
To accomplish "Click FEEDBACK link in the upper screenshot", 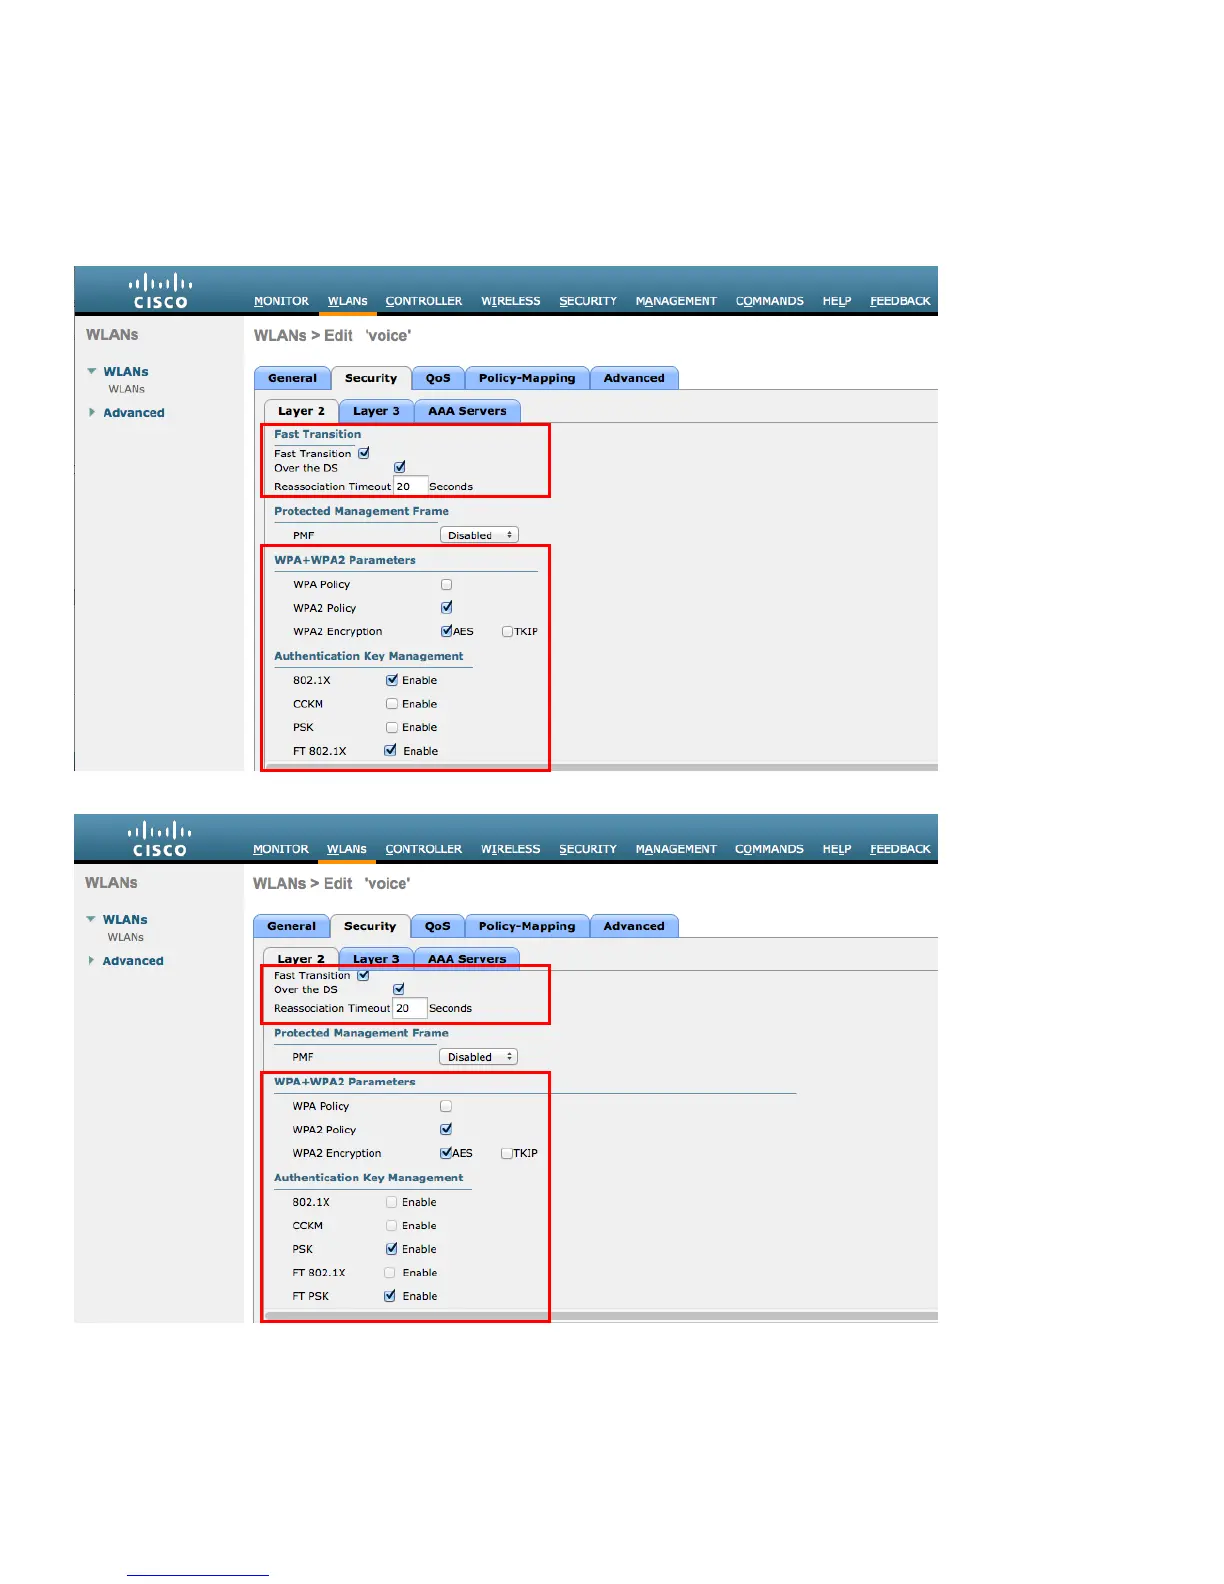I will pyautogui.click(x=900, y=301).
